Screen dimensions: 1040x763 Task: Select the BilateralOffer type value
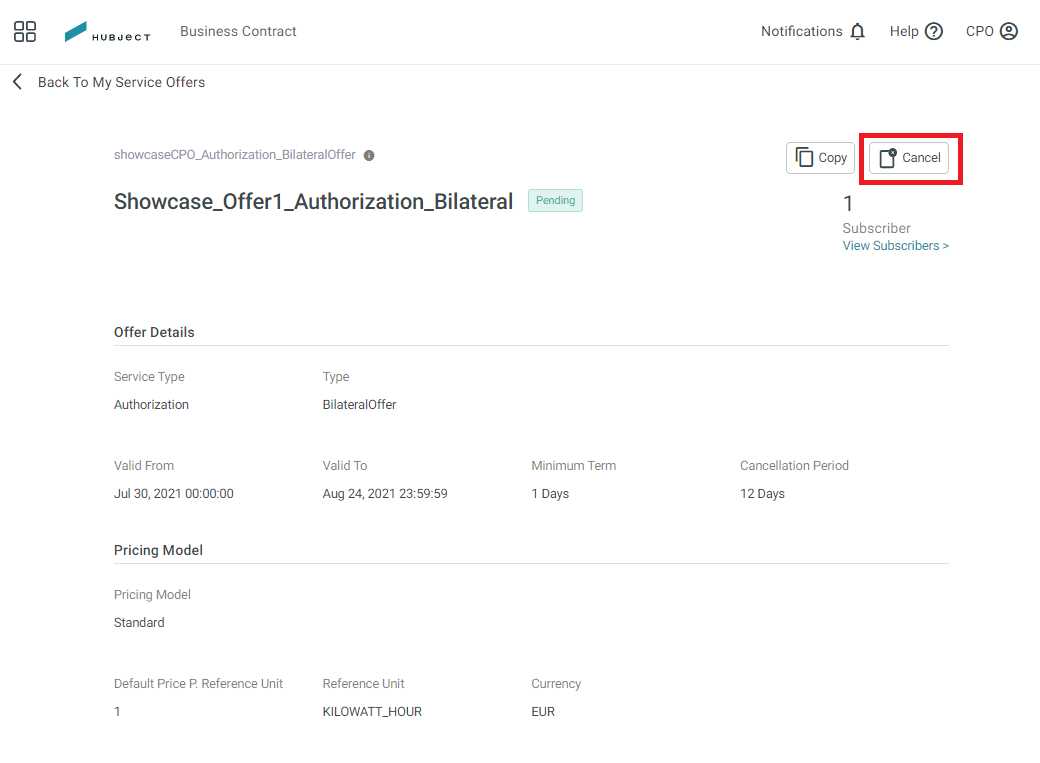(x=359, y=405)
